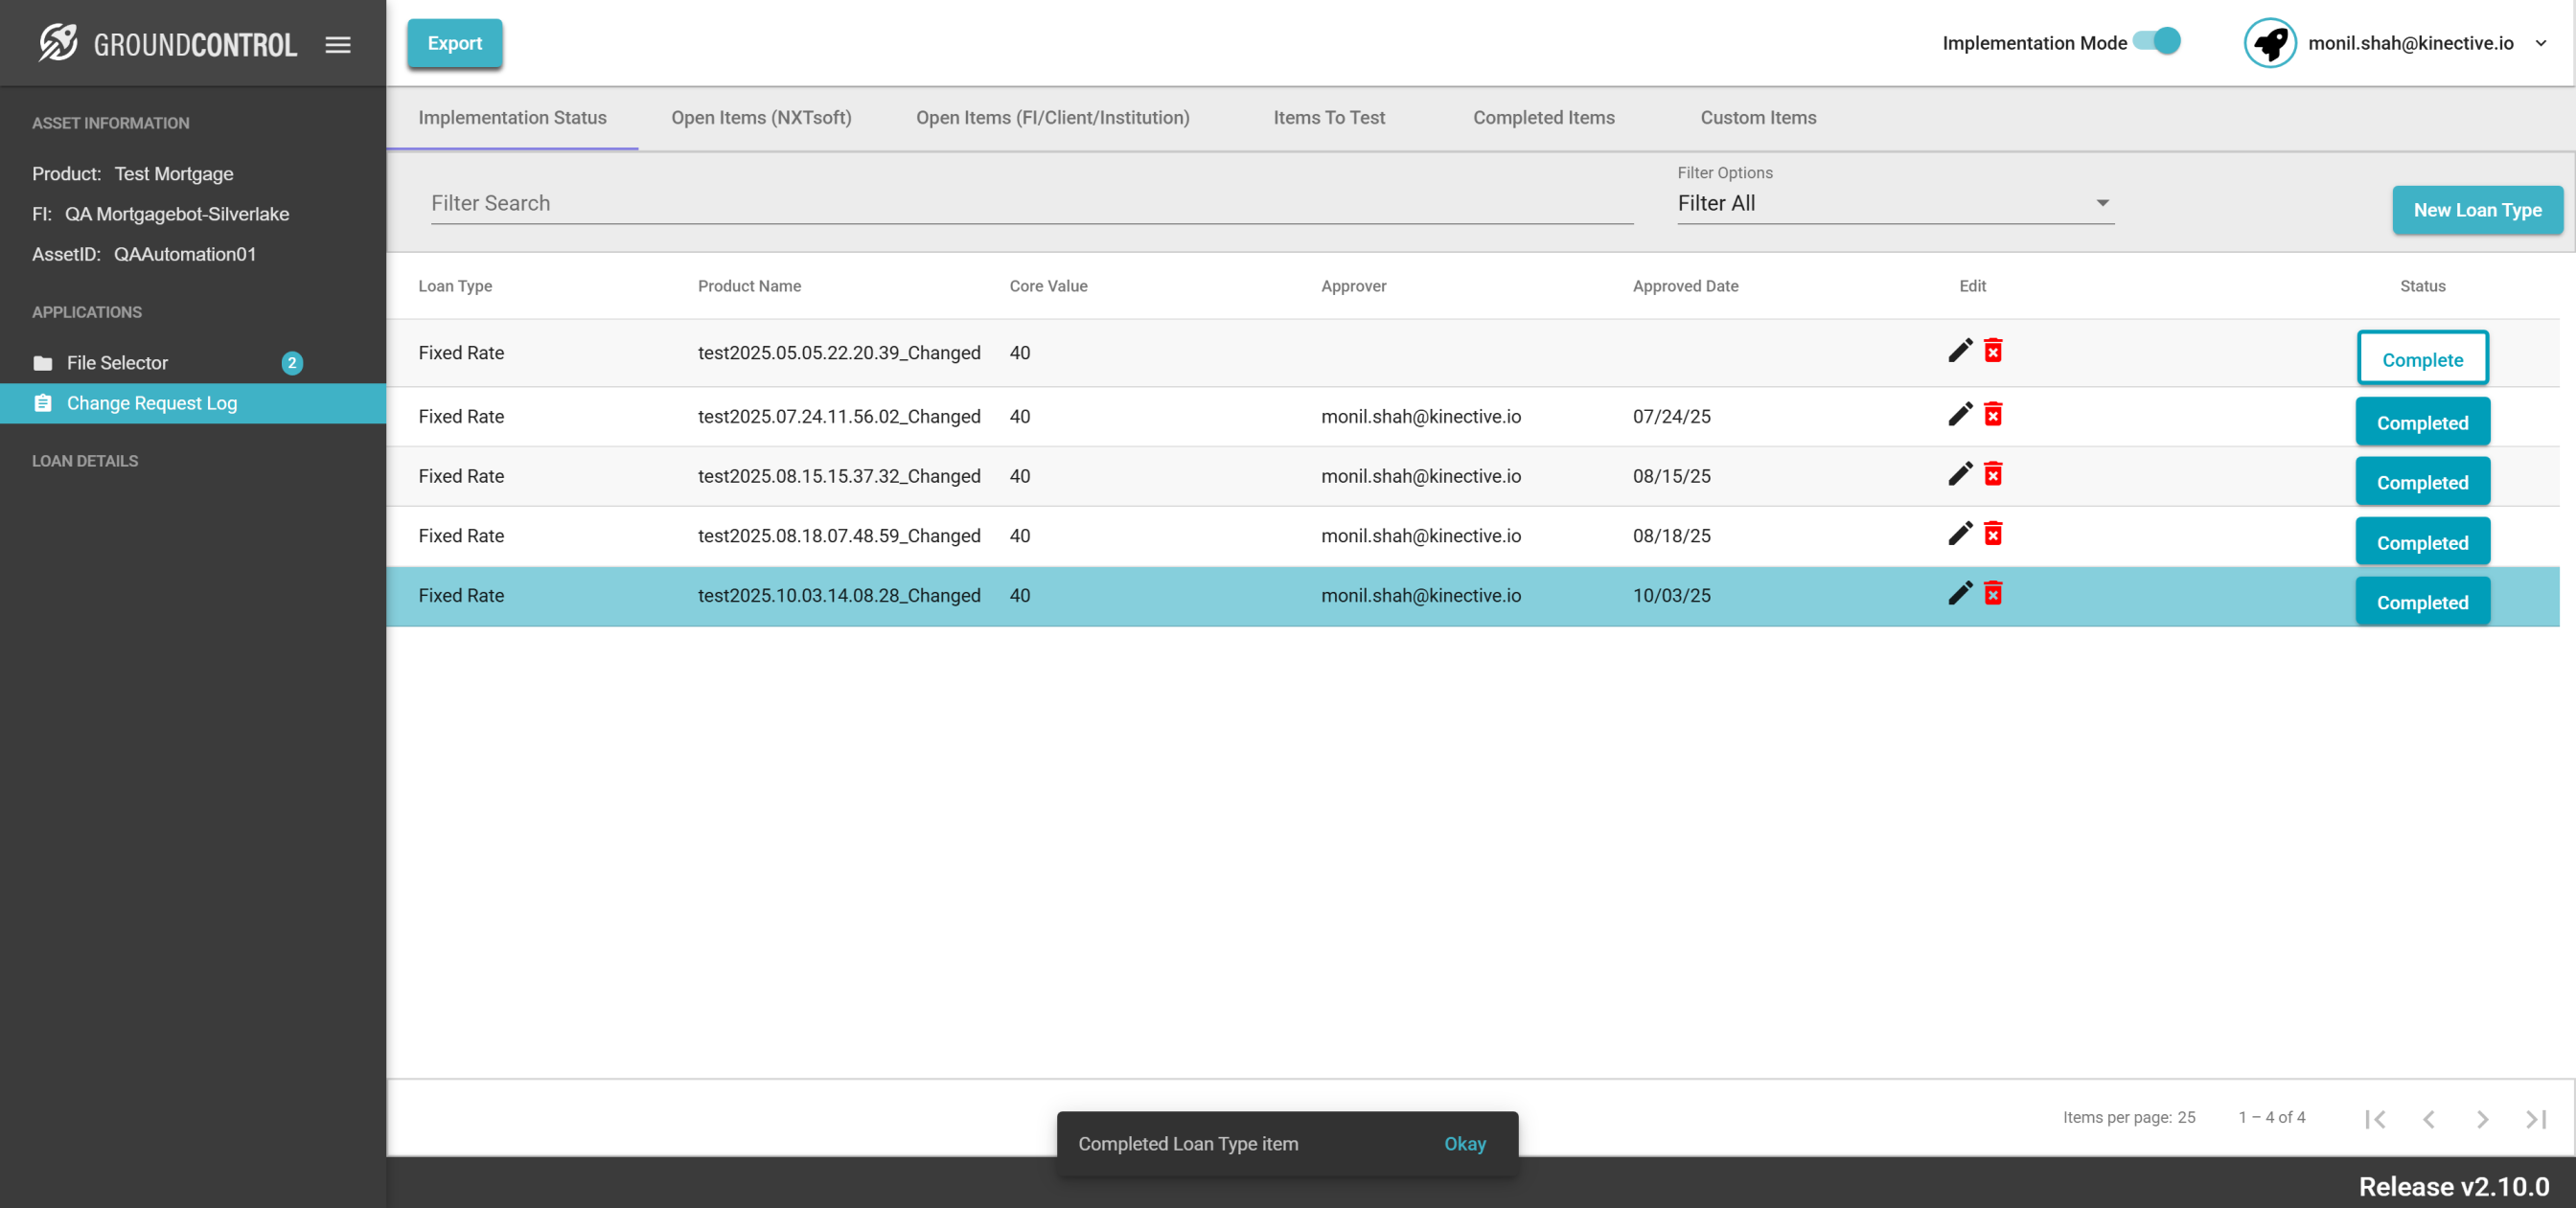
Task: Open Items per page selector
Action: click(x=2185, y=1117)
